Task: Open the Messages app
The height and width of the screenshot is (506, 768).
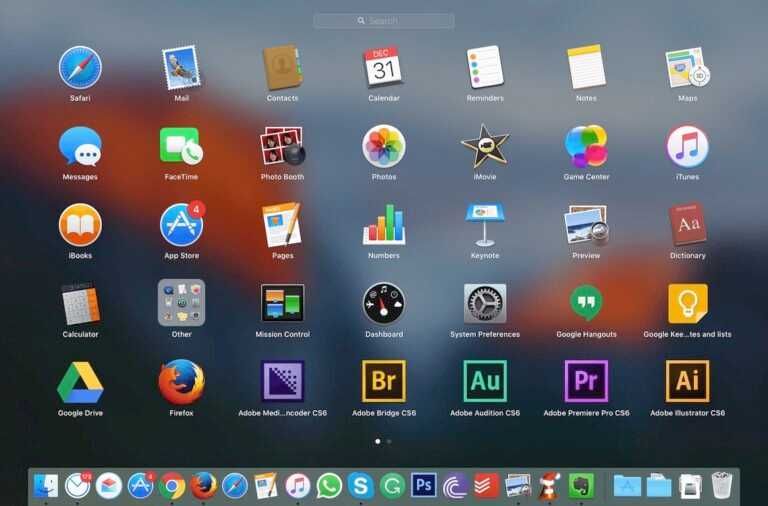Action: (x=80, y=146)
